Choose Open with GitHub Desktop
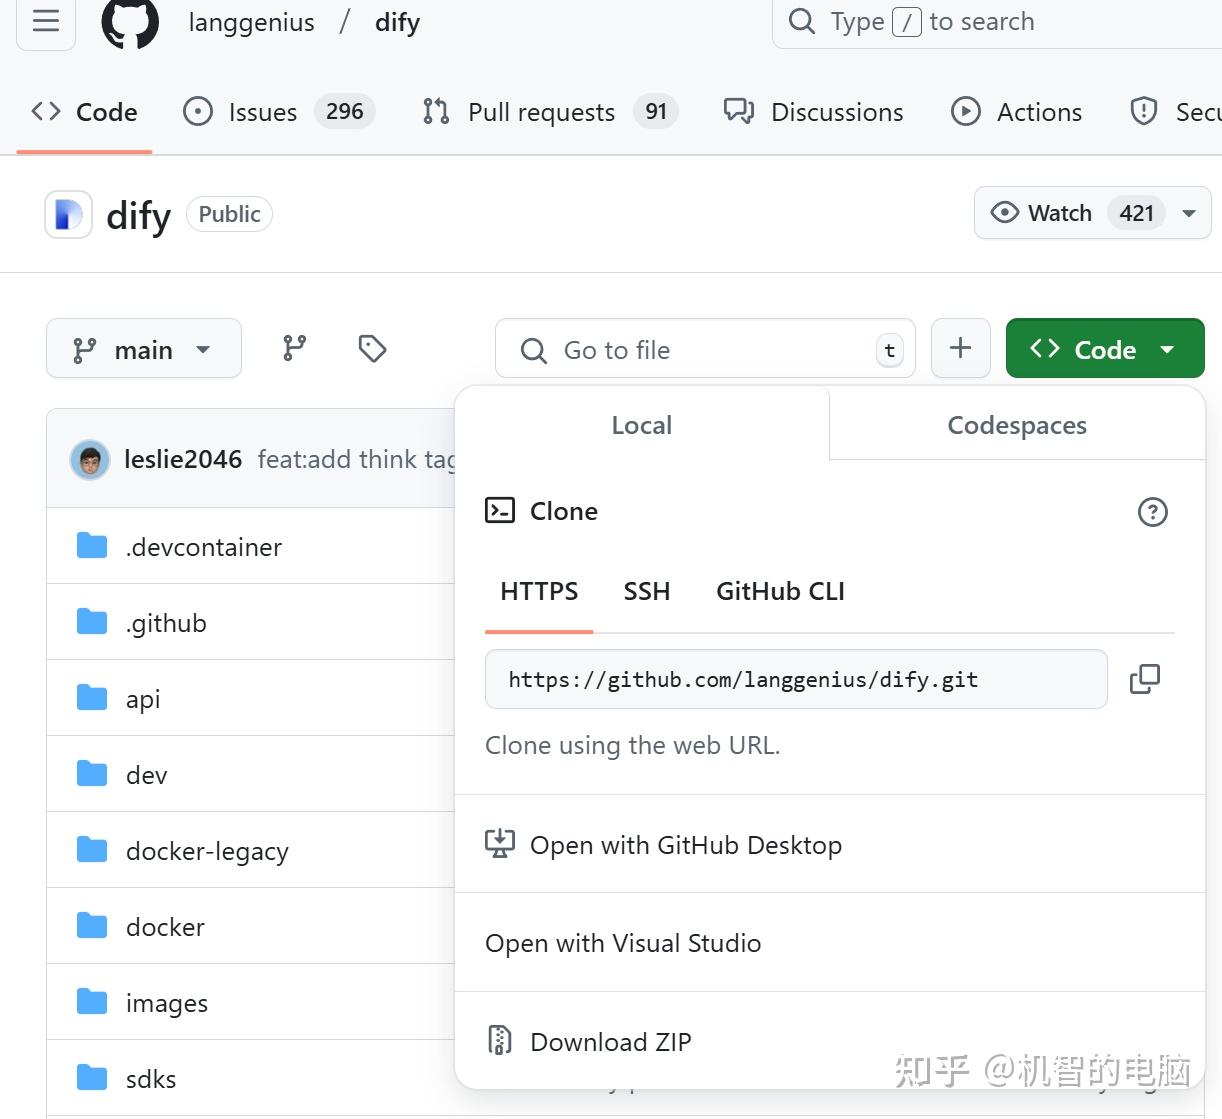The height and width of the screenshot is (1119, 1222). [830, 845]
